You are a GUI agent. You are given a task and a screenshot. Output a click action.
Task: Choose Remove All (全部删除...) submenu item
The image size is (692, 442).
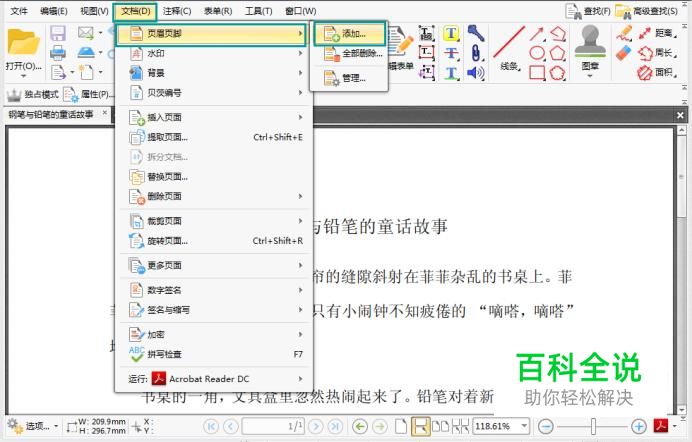click(x=350, y=53)
